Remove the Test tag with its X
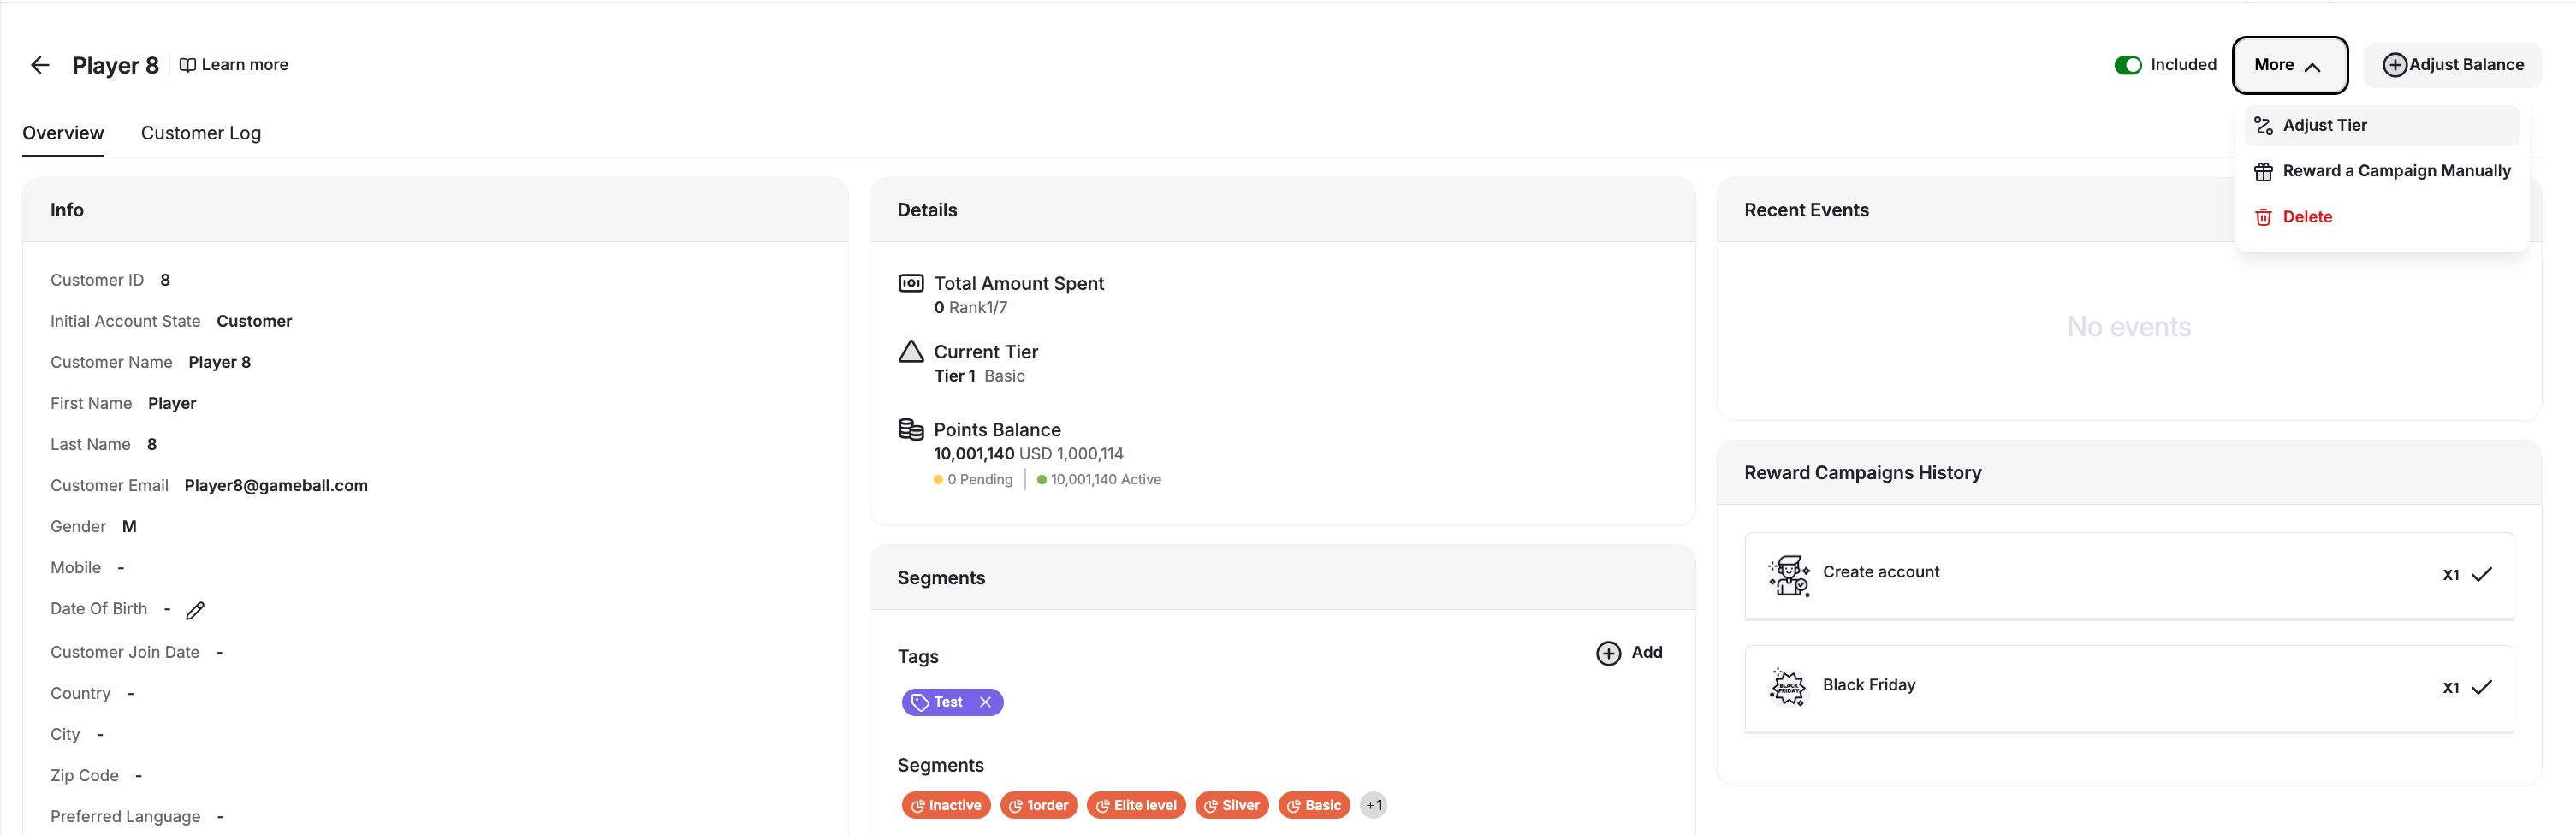 coord(985,702)
